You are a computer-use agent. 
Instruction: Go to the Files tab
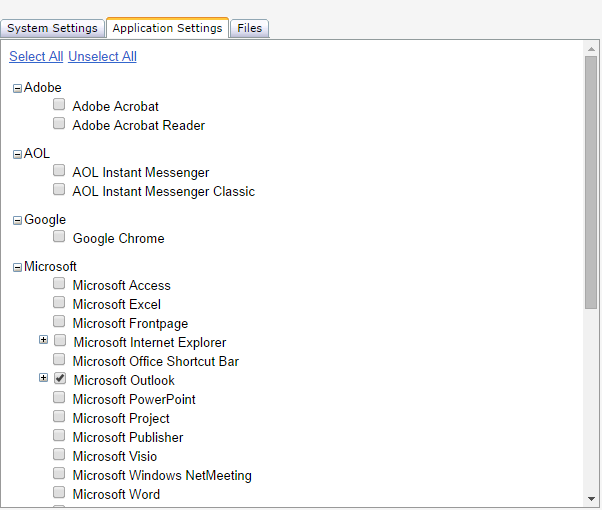250,28
